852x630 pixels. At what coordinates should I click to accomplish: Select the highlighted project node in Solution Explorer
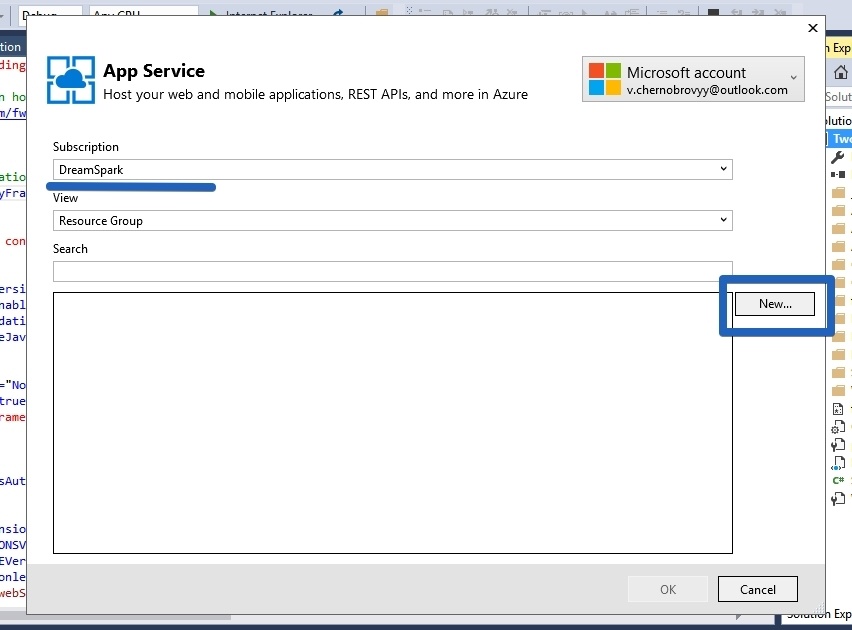coord(840,139)
